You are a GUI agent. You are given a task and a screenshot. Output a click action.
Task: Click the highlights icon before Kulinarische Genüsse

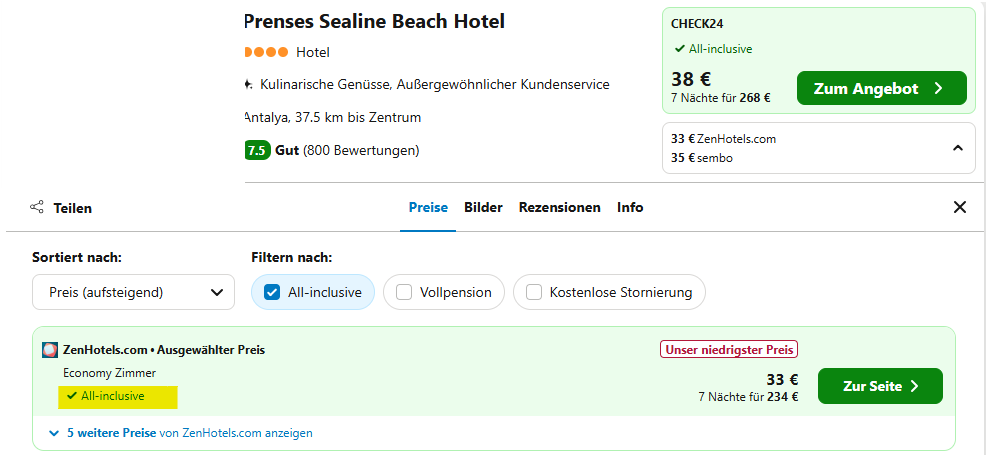248,84
